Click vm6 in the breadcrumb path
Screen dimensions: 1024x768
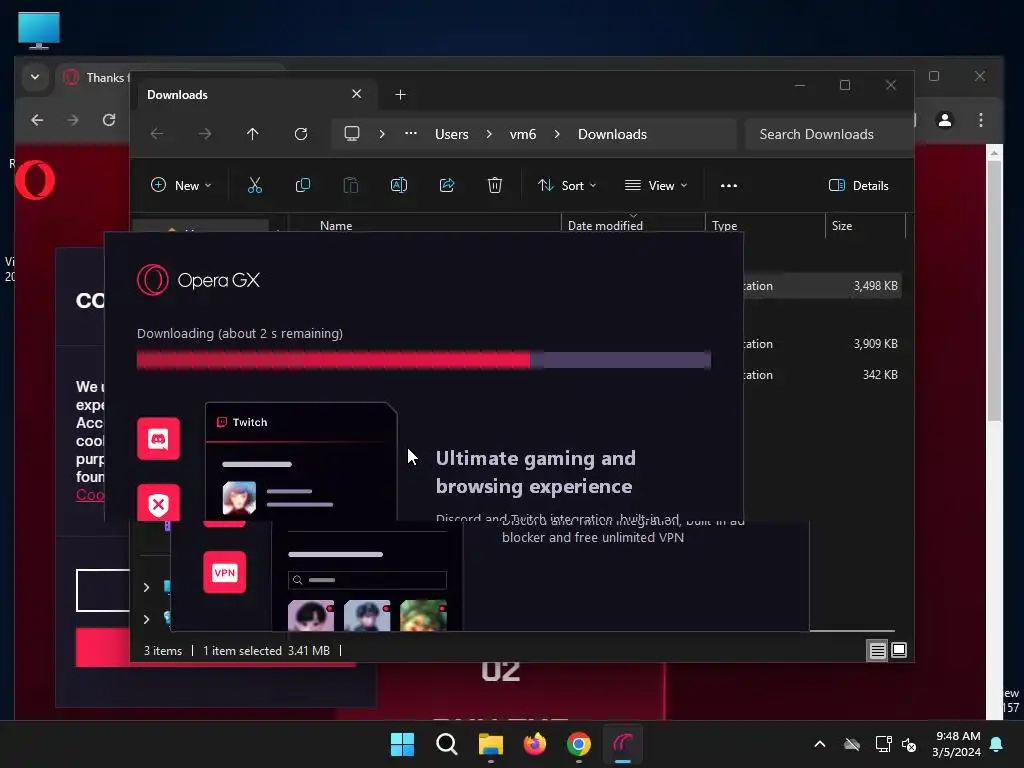click(x=523, y=134)
